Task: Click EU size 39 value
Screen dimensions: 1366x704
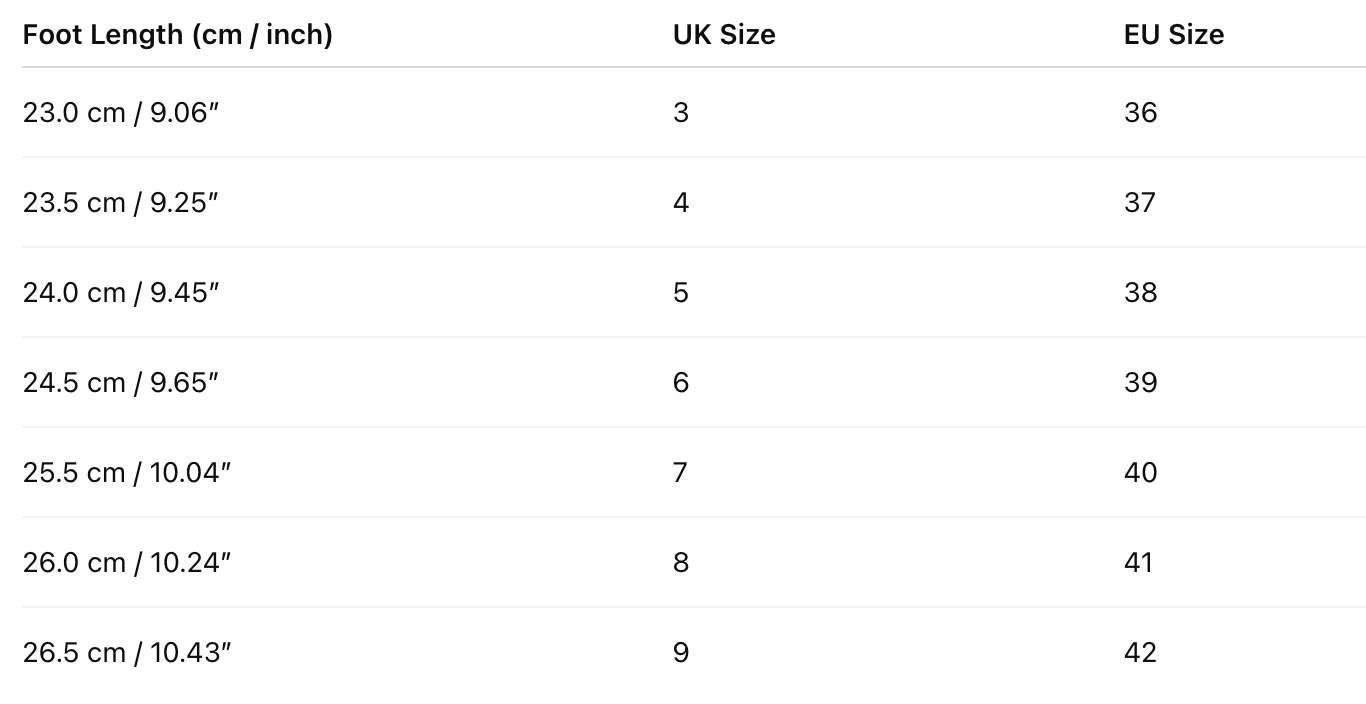Action: [1140, 382]
